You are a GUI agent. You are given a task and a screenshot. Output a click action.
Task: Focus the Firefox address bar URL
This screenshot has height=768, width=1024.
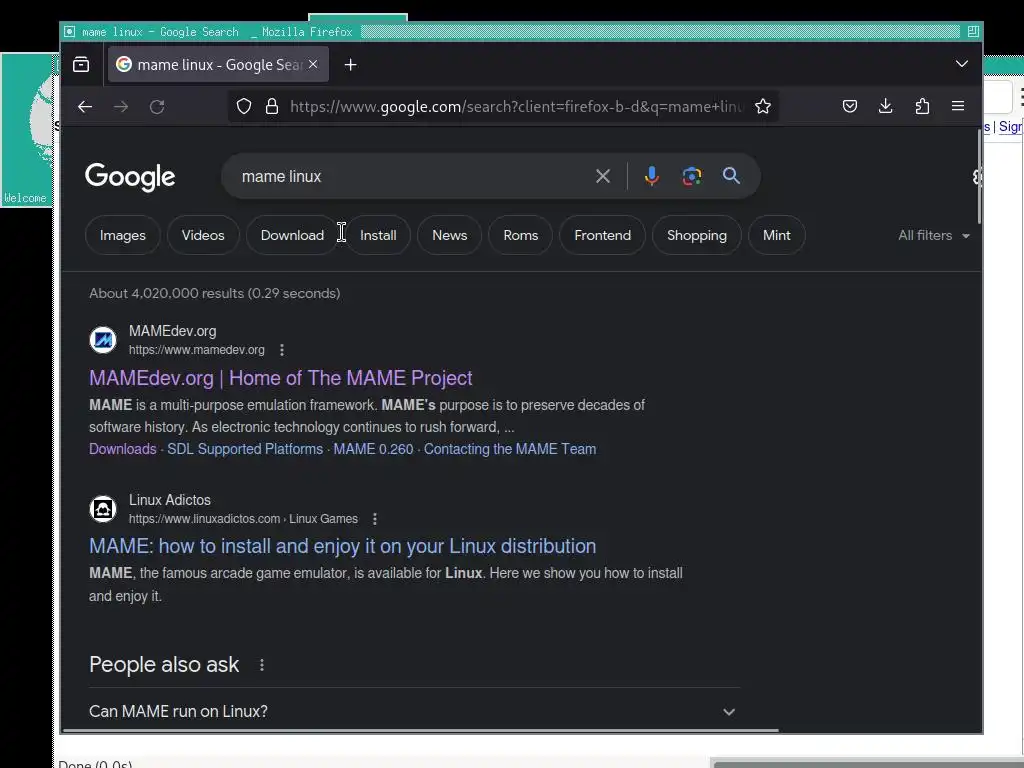(x=516, y=106)
